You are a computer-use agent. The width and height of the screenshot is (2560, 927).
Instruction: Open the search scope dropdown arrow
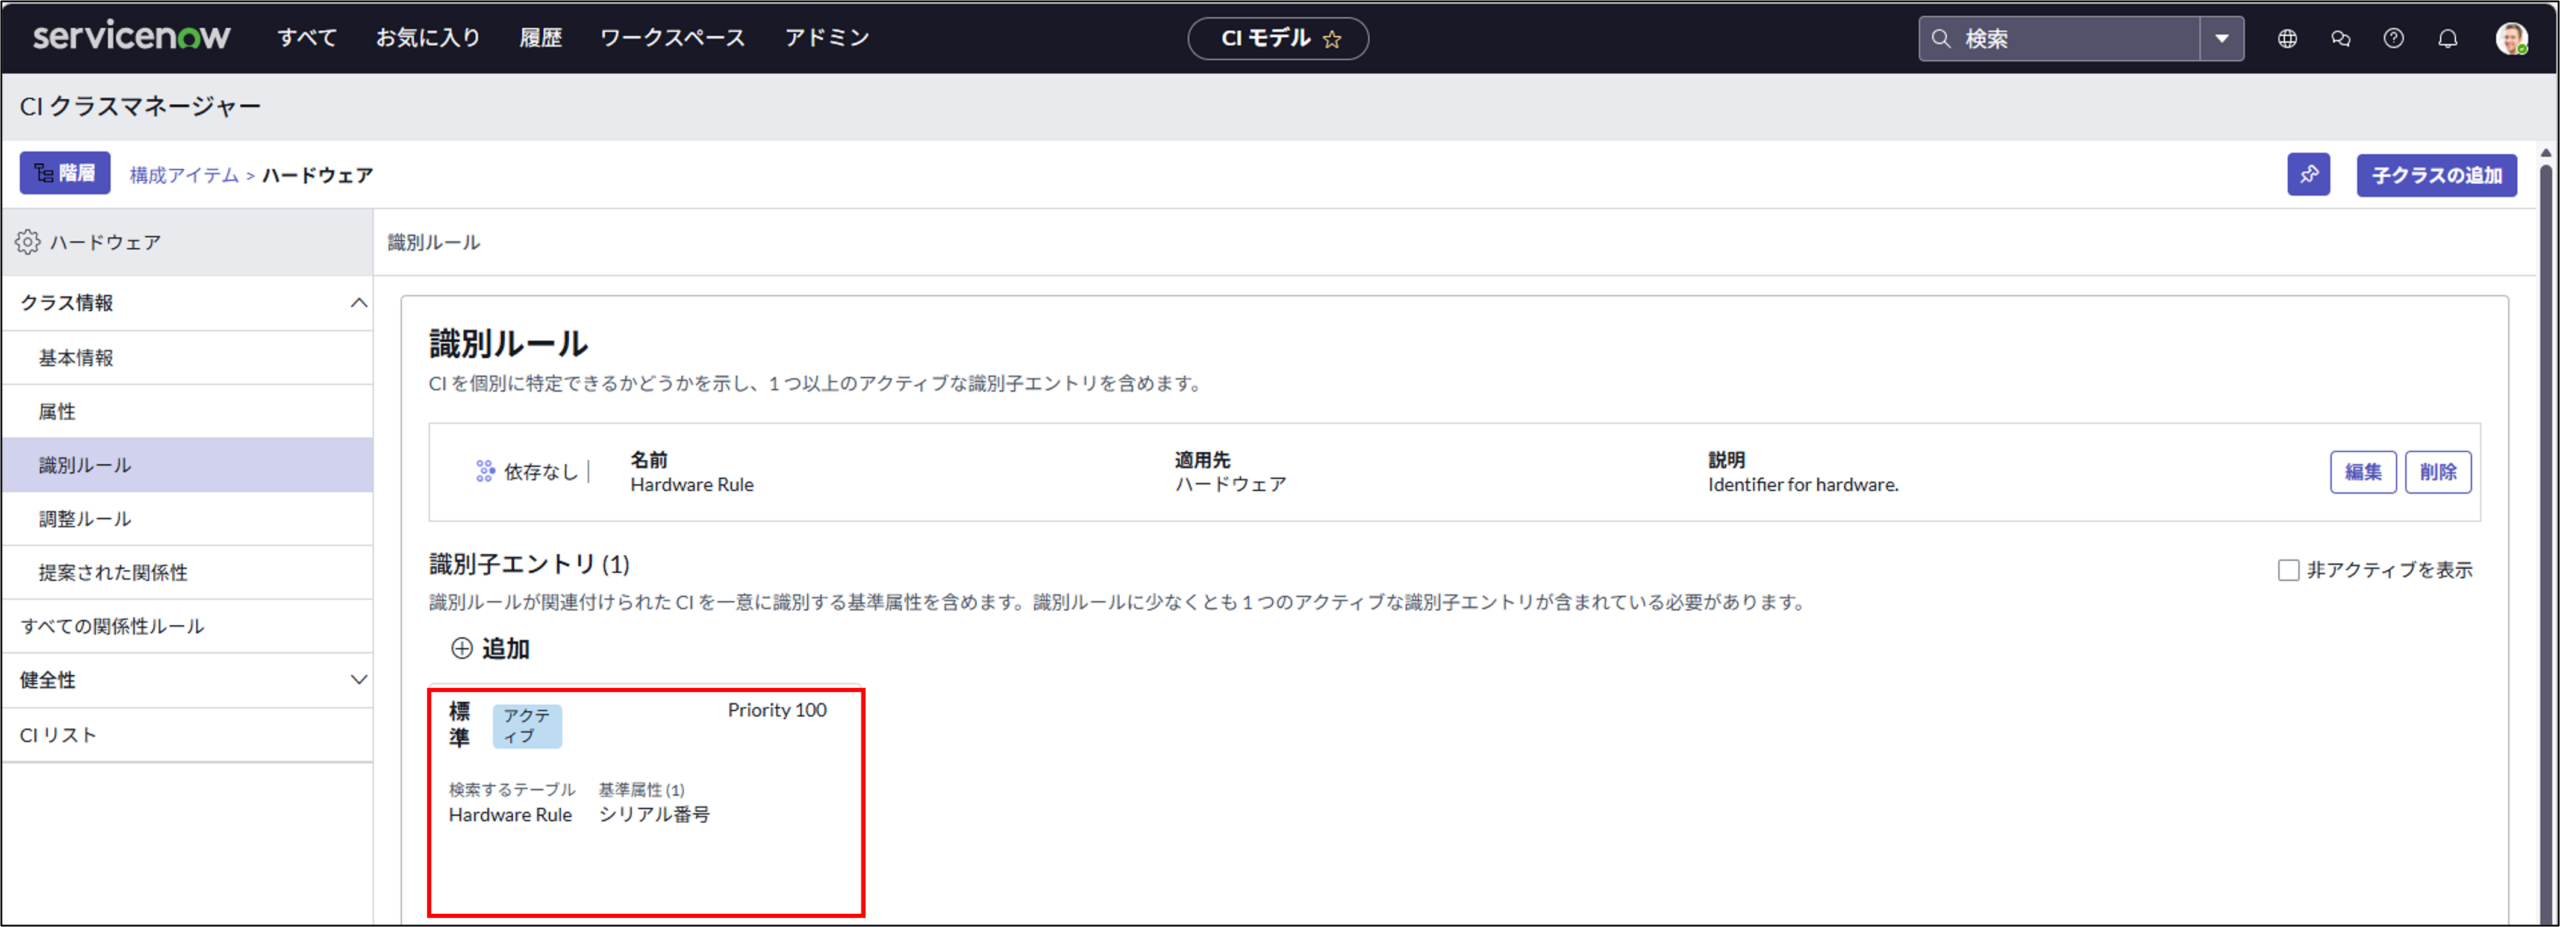[2221, 38]
